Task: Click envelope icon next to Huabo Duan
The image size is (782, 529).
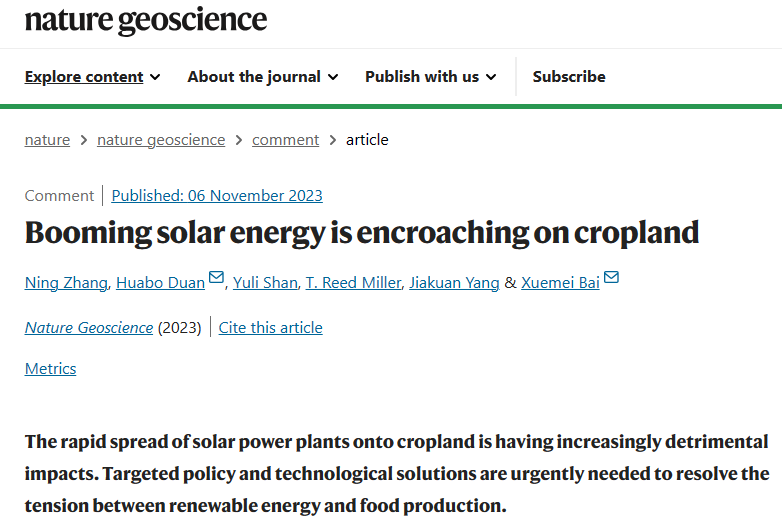Action: coord(216,278)
